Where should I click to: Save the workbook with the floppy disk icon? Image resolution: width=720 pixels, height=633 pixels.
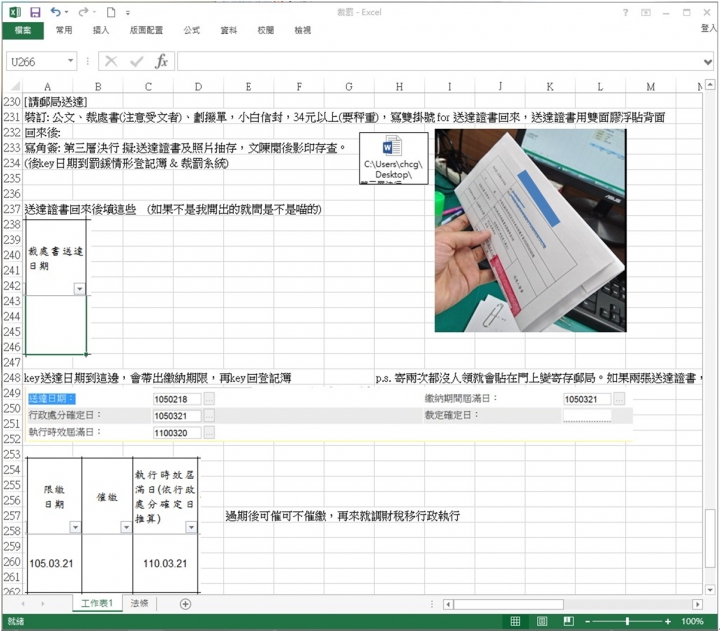click(x=35, y=12)
